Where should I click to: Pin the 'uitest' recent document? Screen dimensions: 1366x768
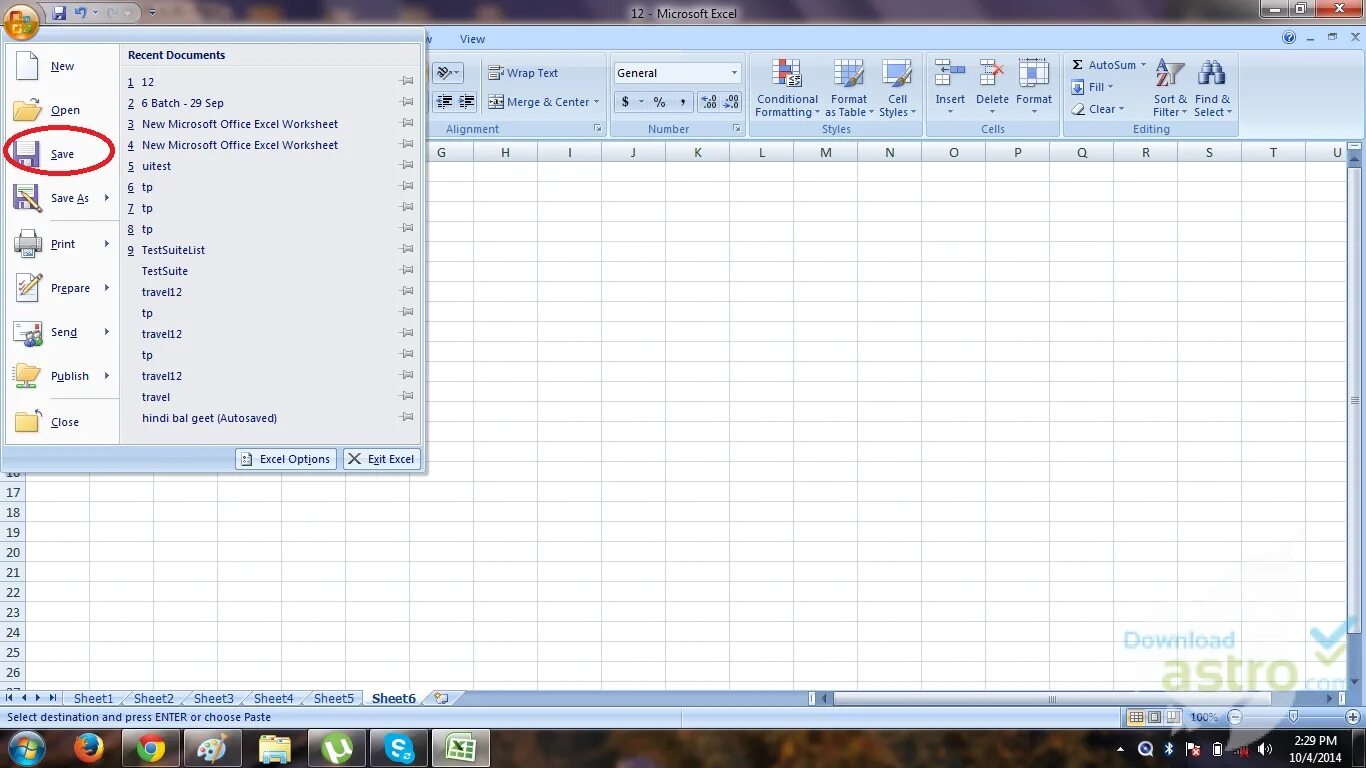tap(407, 166)
